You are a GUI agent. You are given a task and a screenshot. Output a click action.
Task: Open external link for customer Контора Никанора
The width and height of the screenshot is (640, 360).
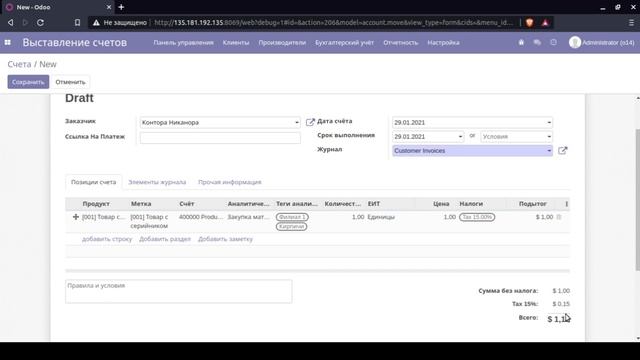coord(310,122)
